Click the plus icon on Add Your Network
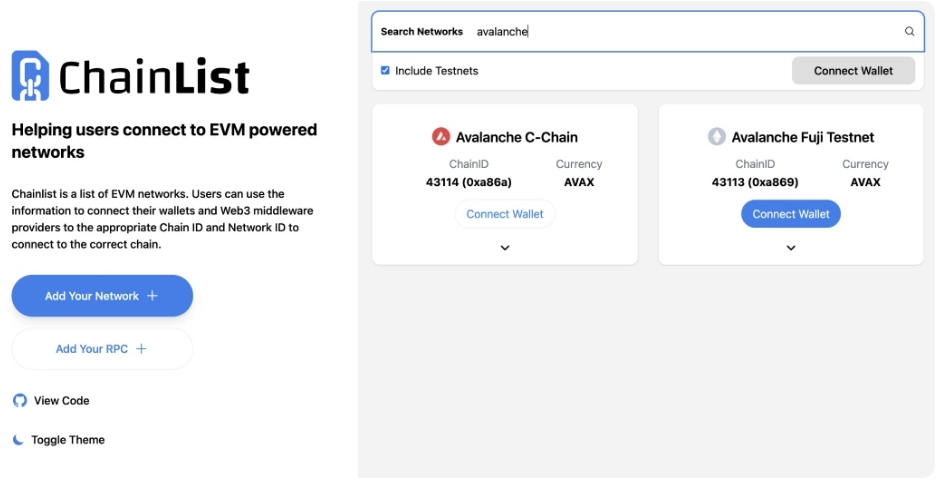This screenshot has height=480, width=936. [x=152, y=296]
